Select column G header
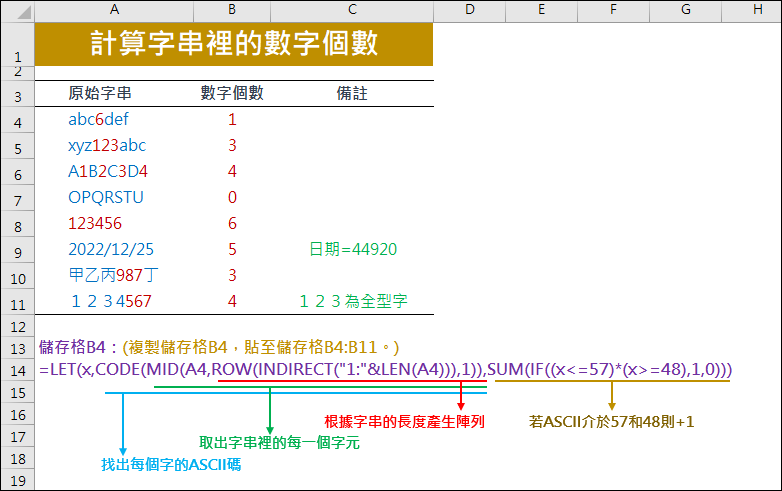 (686, 11)
